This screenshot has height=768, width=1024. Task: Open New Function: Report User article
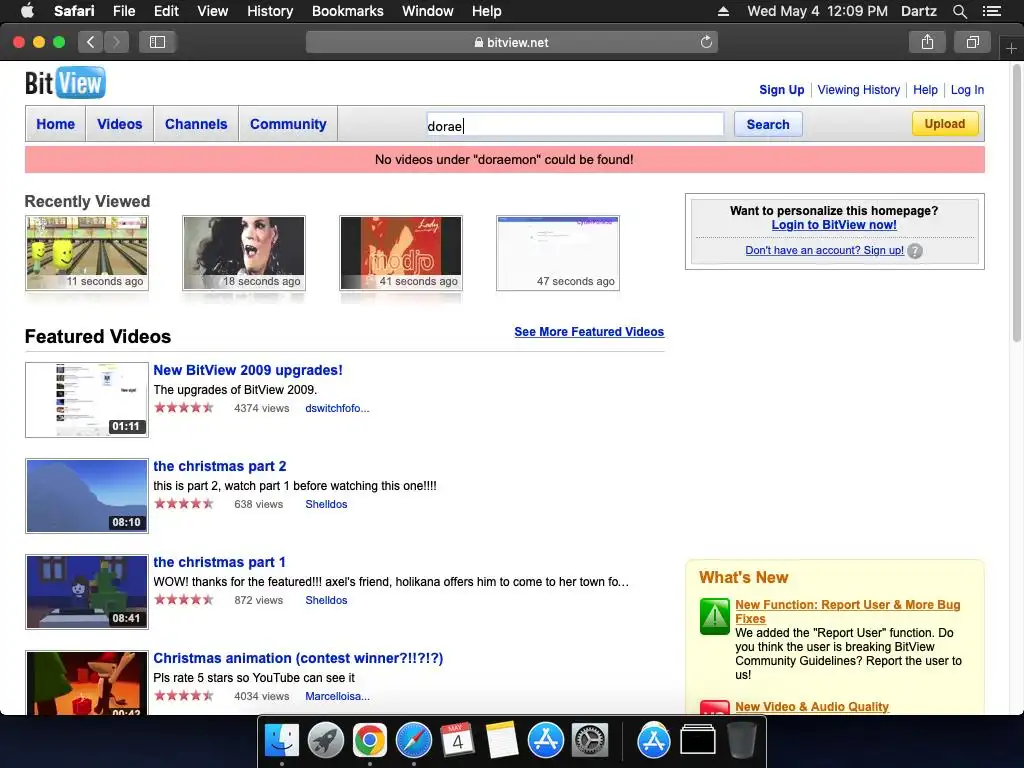pos(848,611)
